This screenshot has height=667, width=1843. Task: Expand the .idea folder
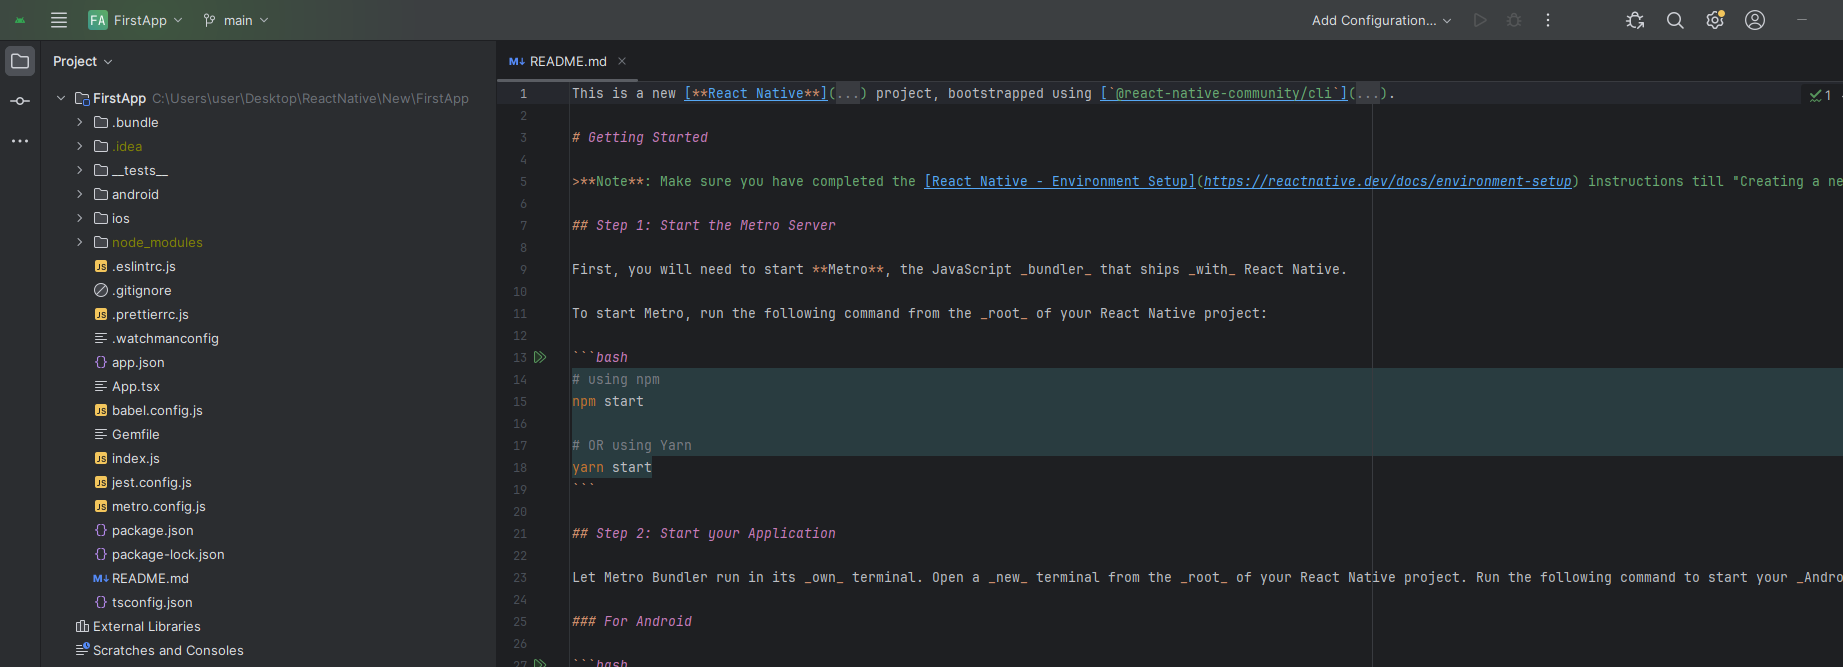pyautogui.click(x=80, y=146)
